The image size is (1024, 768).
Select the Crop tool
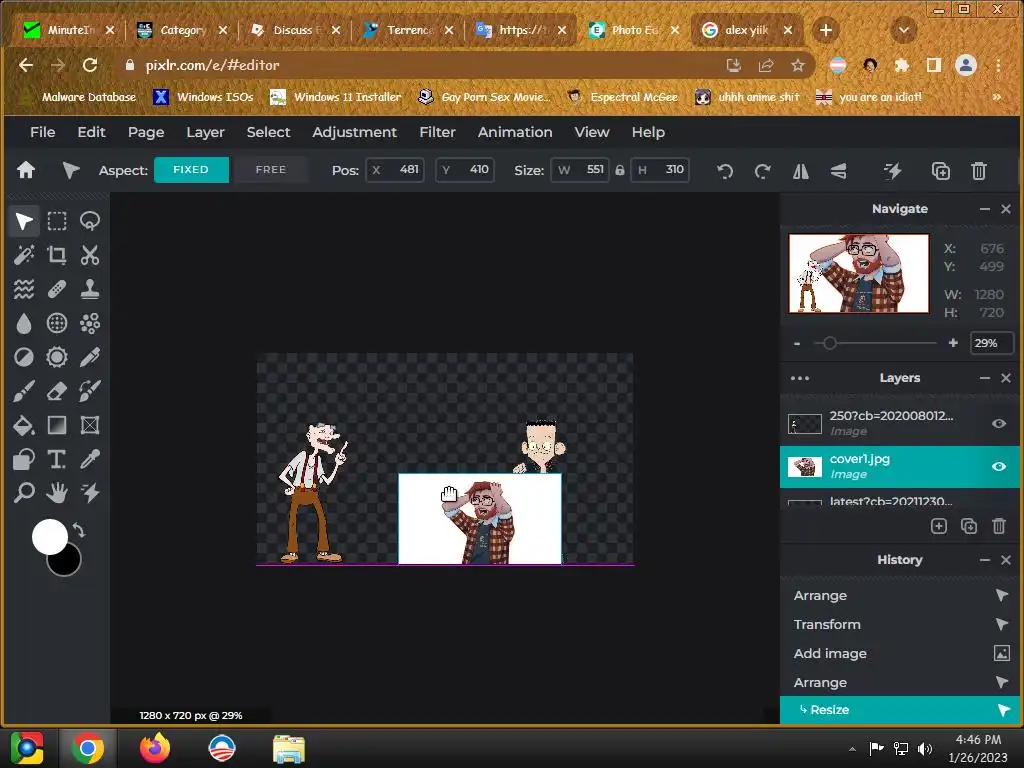57,255
